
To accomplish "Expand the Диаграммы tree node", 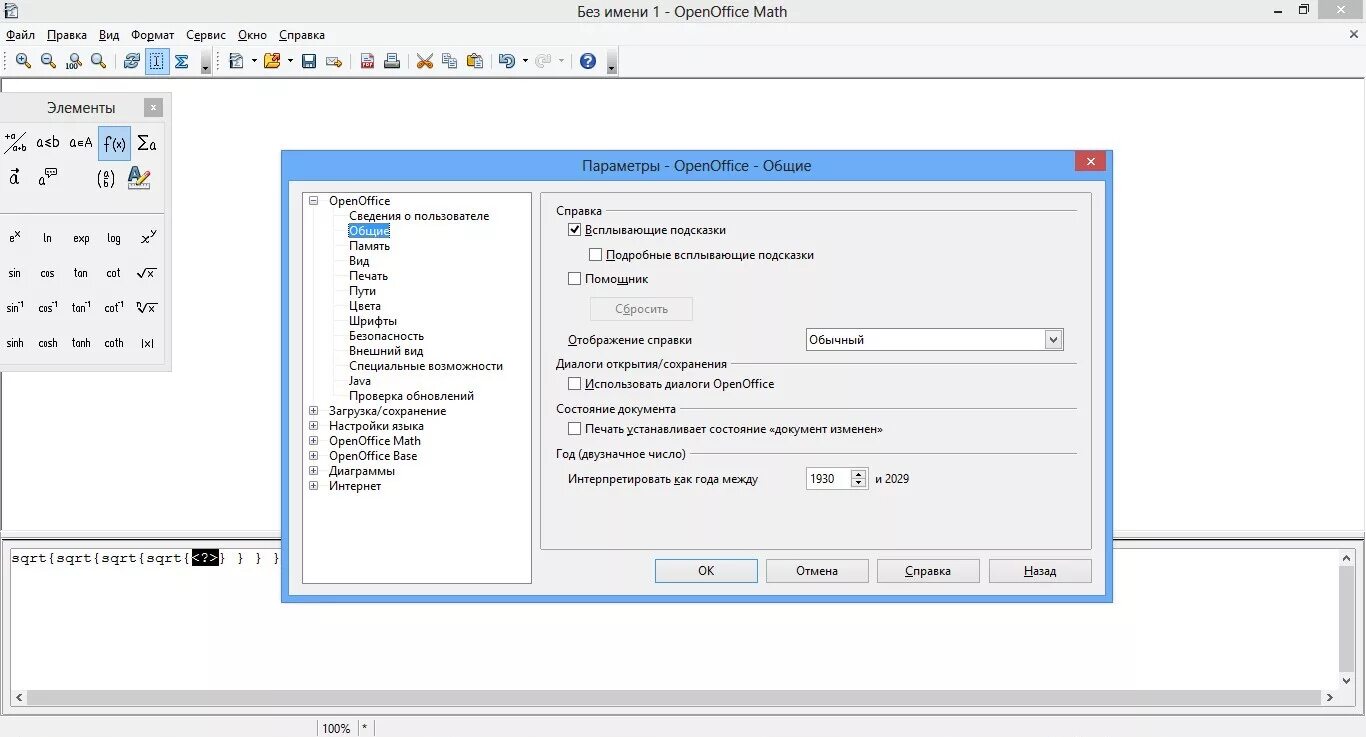I will pyautogui.click(x=314, y=471).
